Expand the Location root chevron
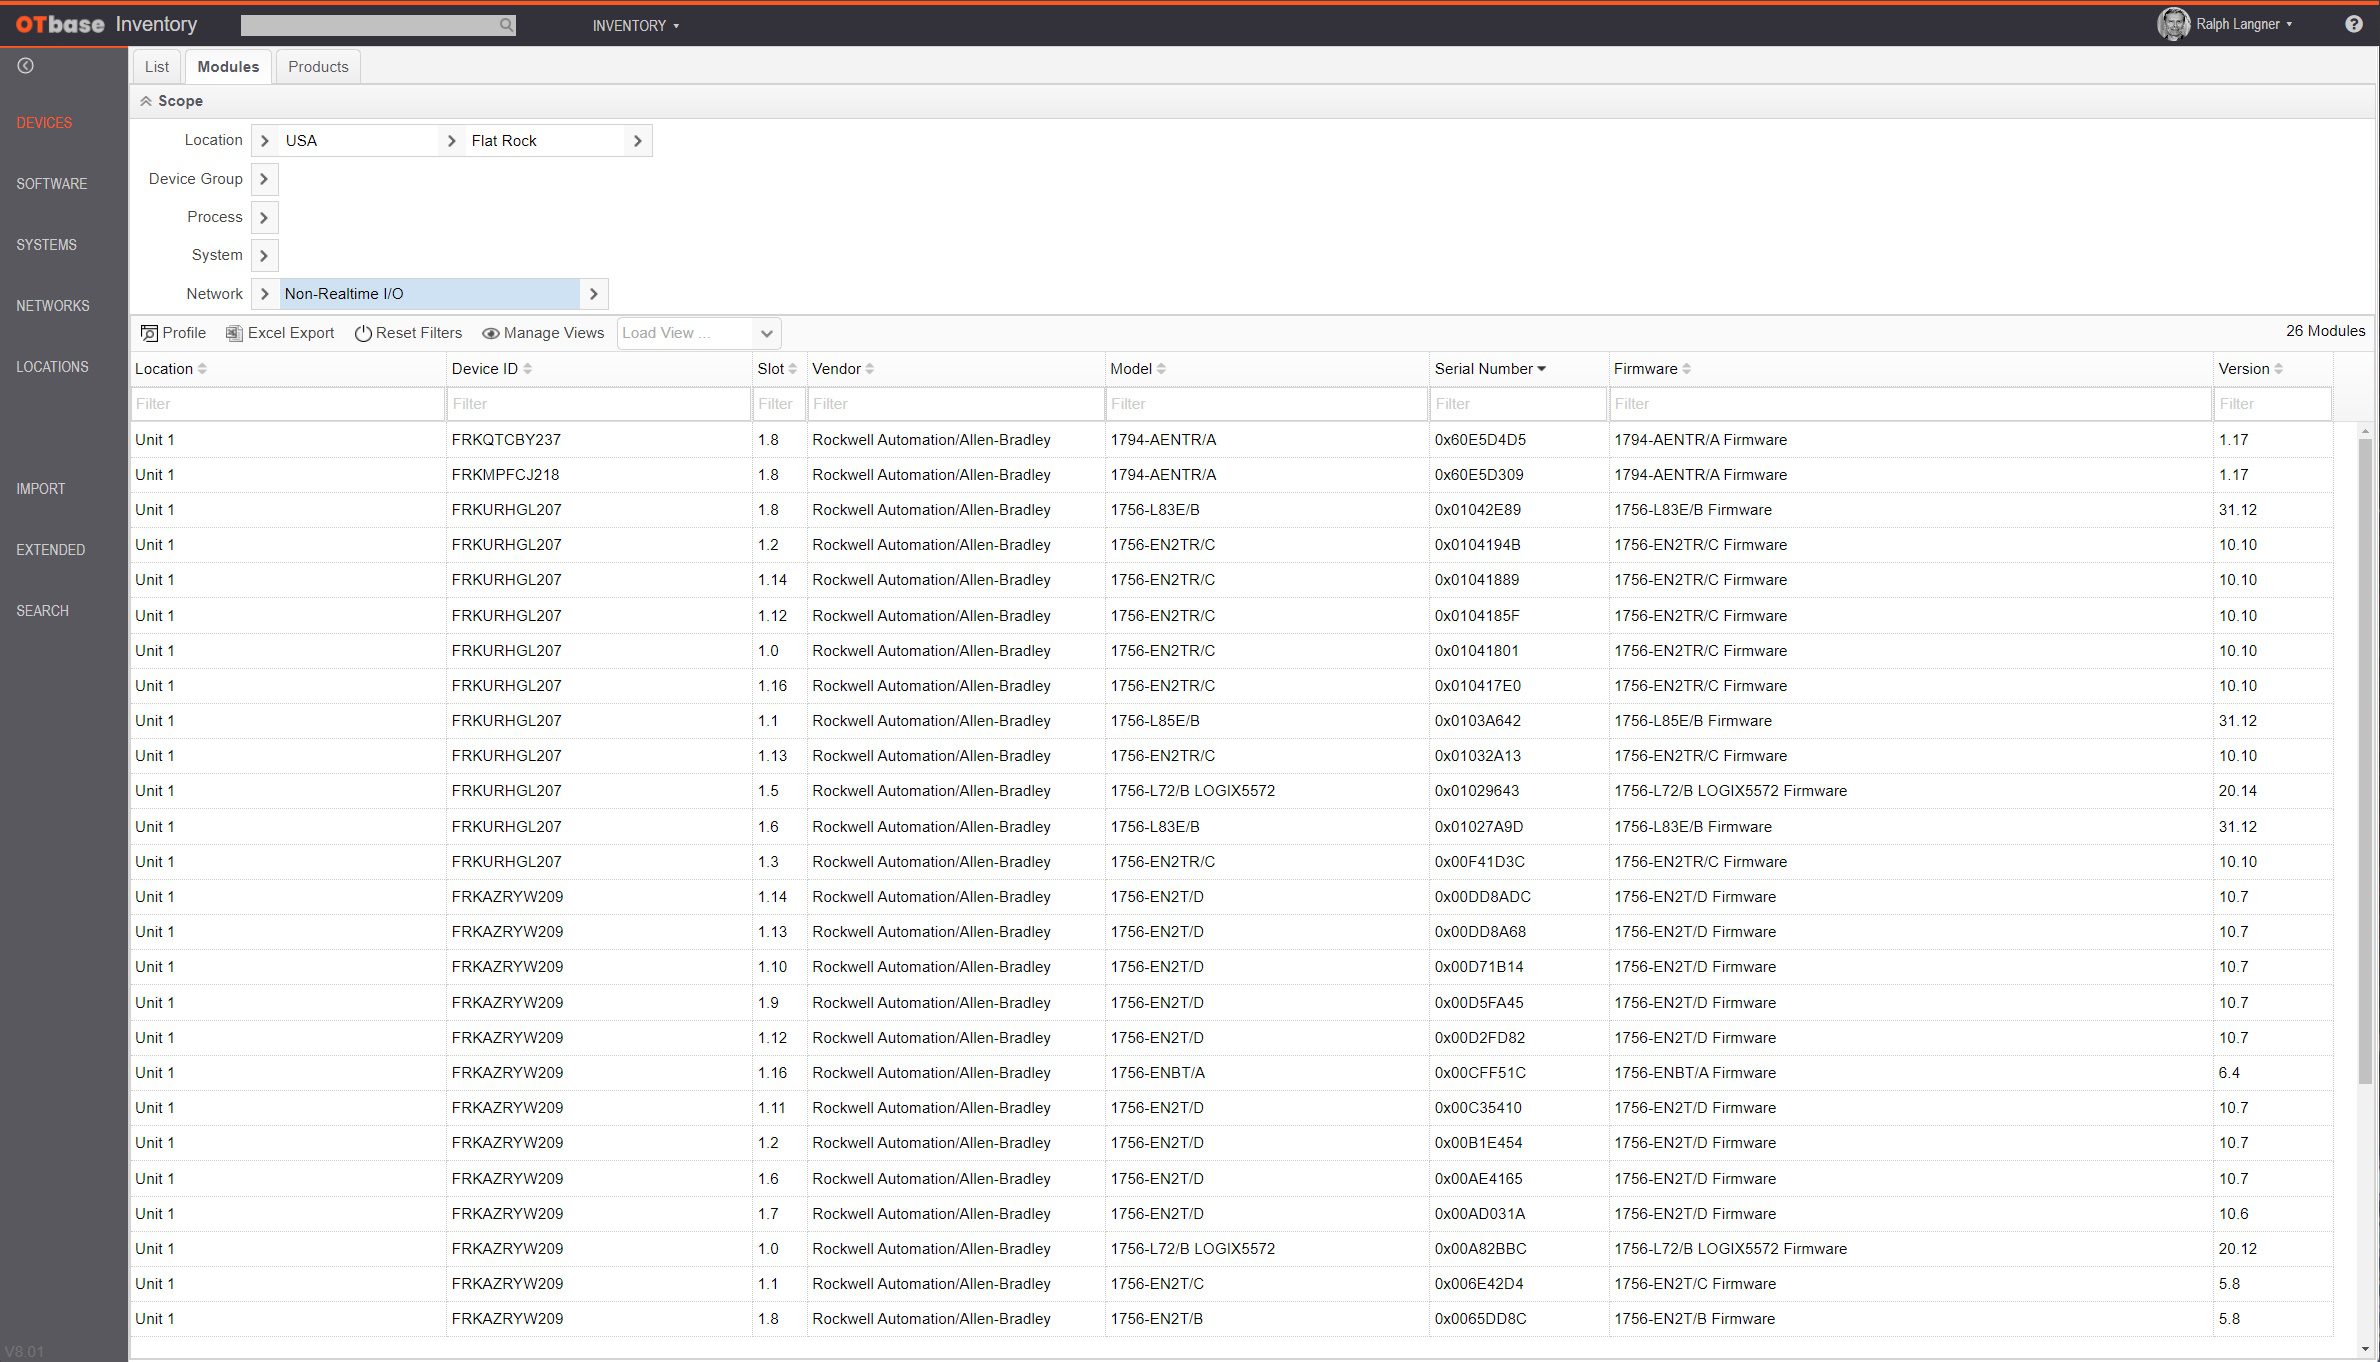The height and width of the screenshot is (1362, 2380). (264, 141)
